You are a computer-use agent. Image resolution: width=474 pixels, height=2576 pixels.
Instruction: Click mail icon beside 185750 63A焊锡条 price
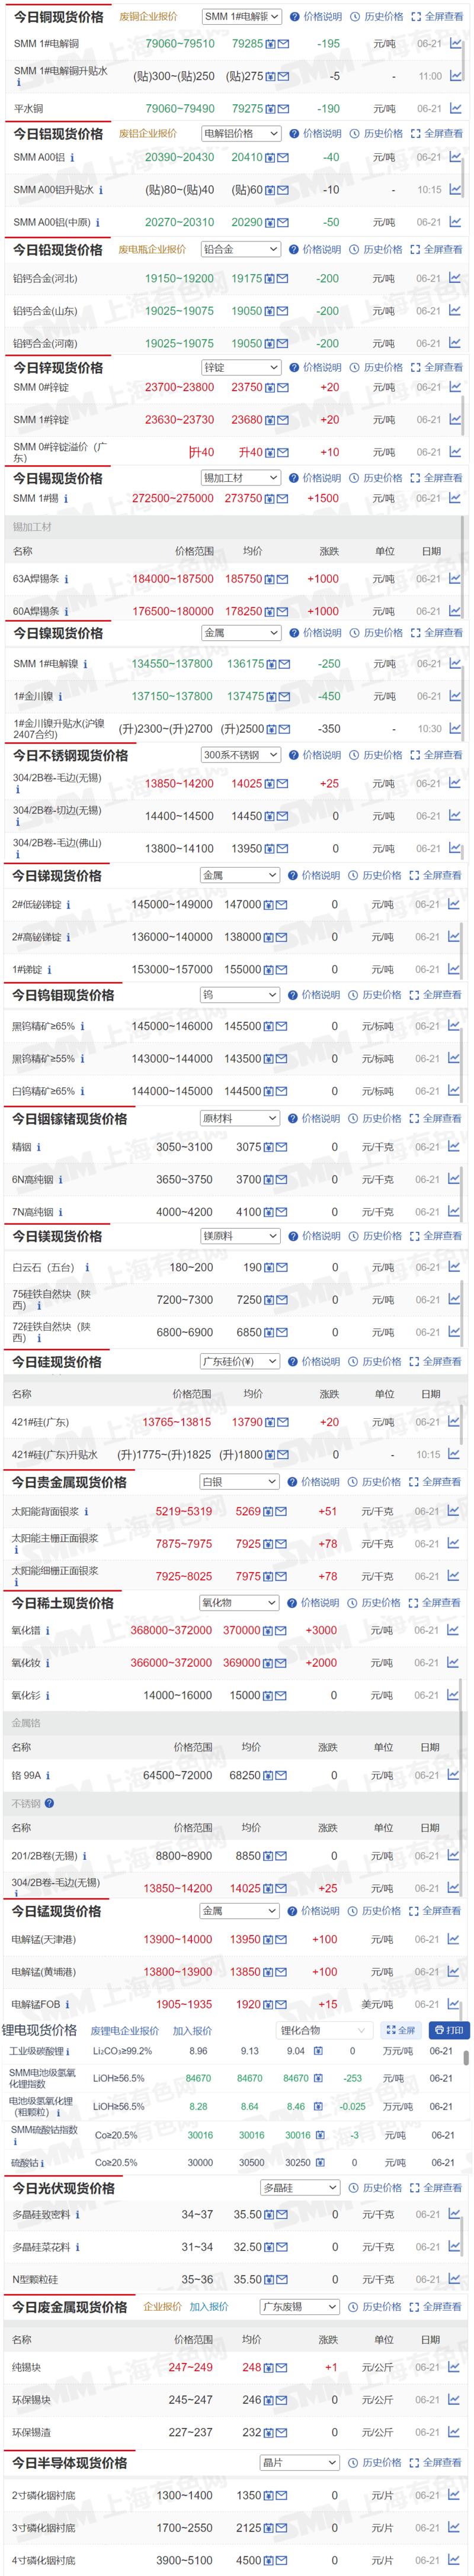pyautogui.click(x=283, y=579)
